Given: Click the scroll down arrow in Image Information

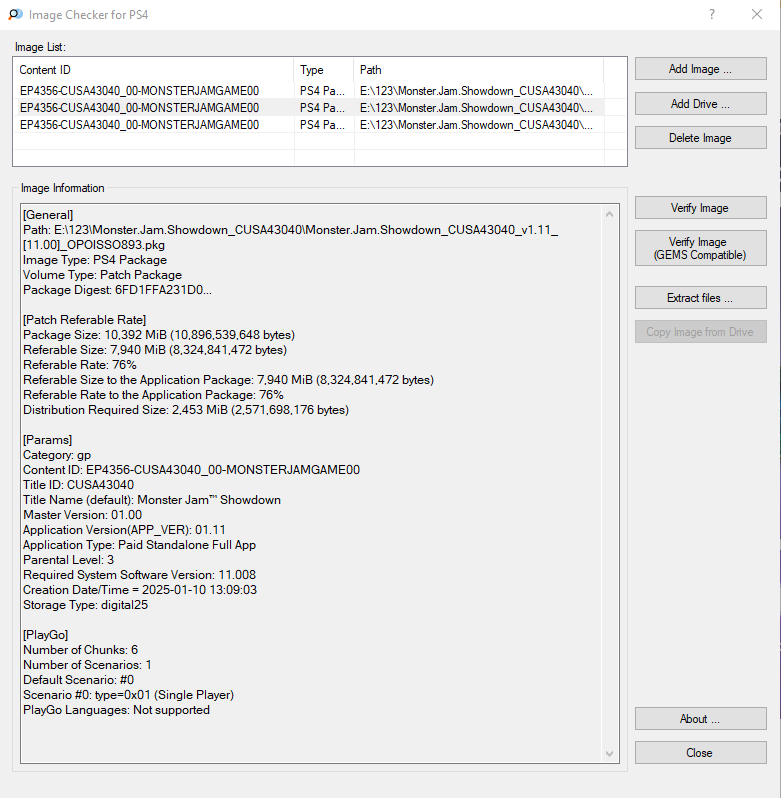Looking at the screenshot, I should pyautogui.click(x=610, y=754).
